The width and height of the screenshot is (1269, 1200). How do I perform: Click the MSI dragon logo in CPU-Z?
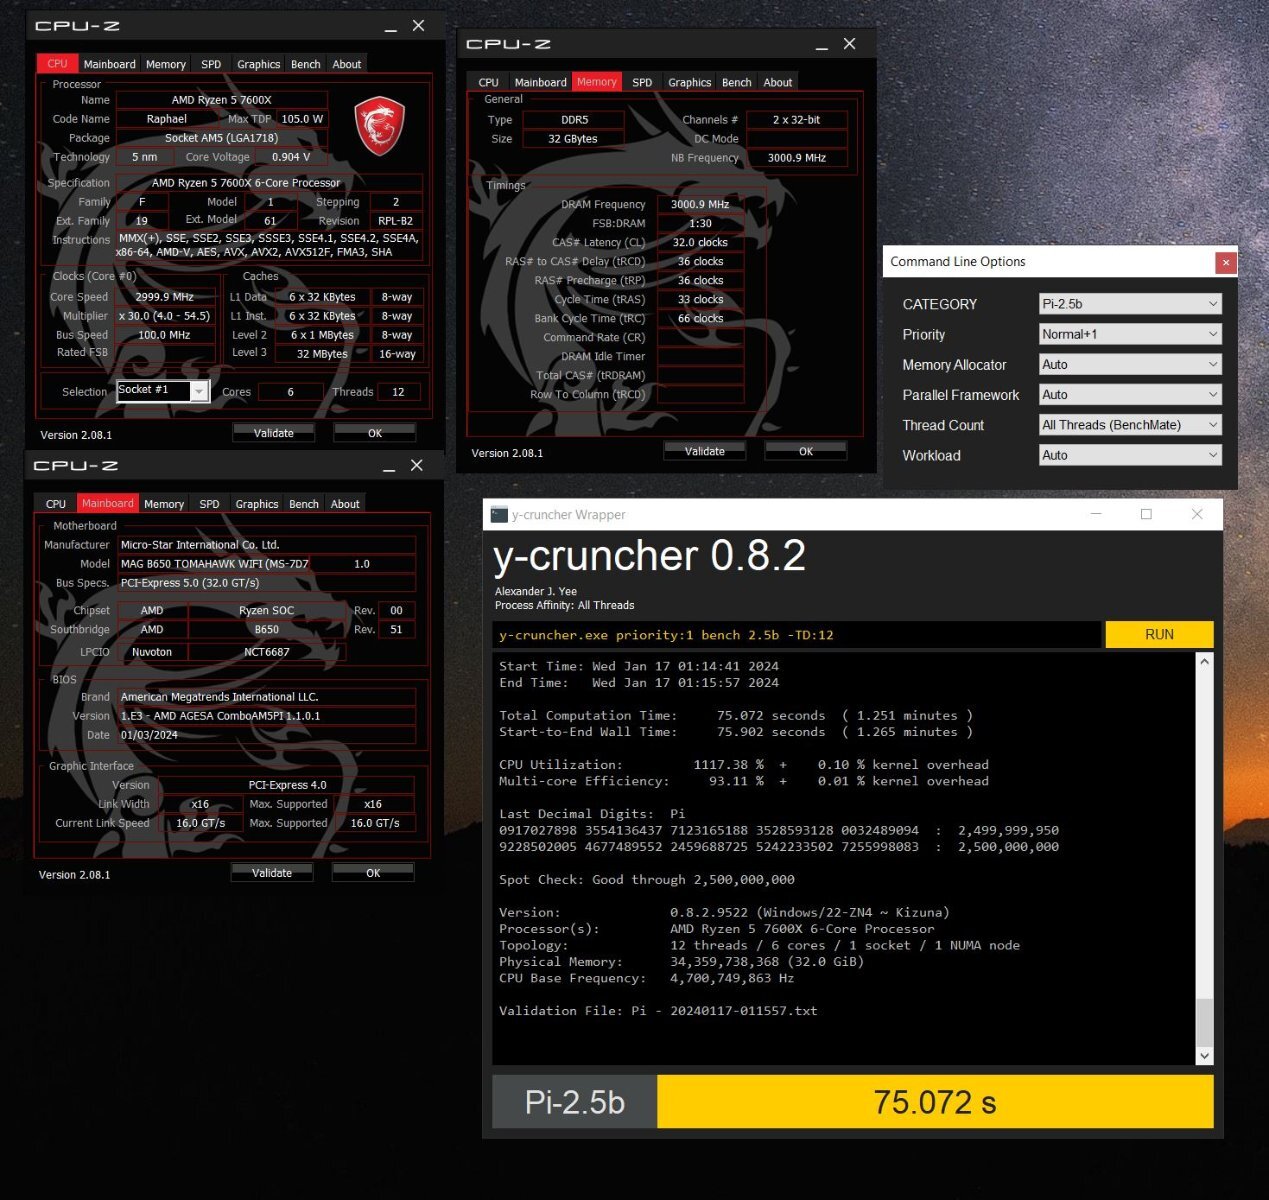380,126
